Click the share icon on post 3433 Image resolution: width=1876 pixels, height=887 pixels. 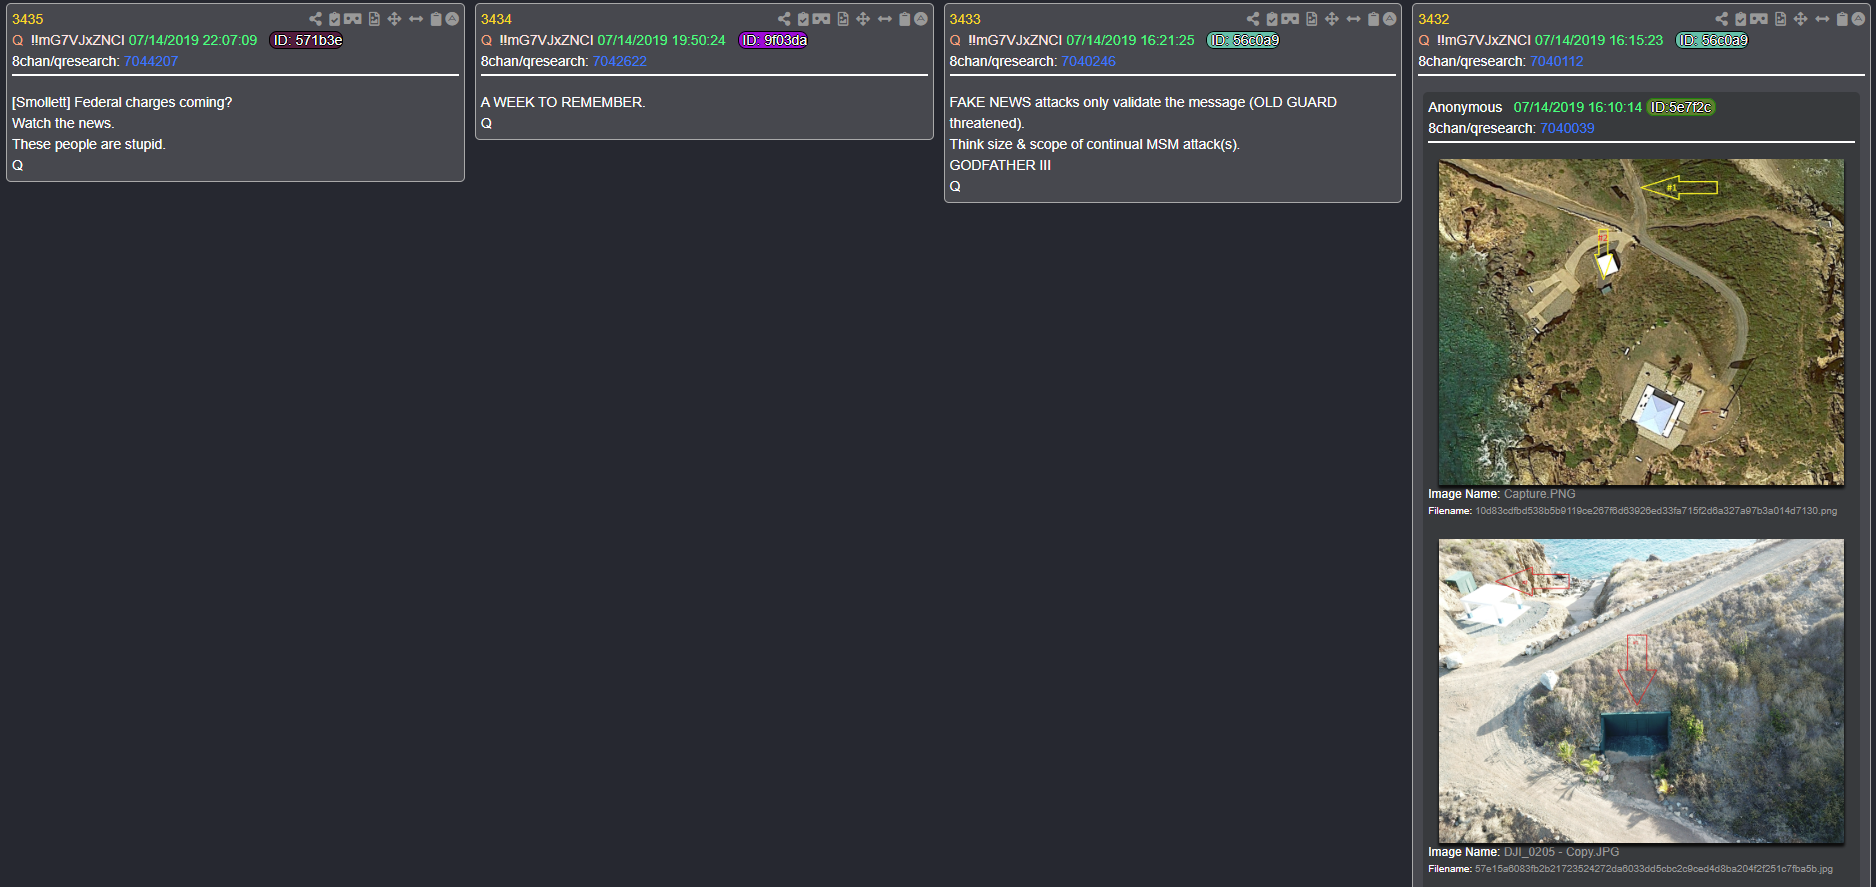coord(1253,19)
